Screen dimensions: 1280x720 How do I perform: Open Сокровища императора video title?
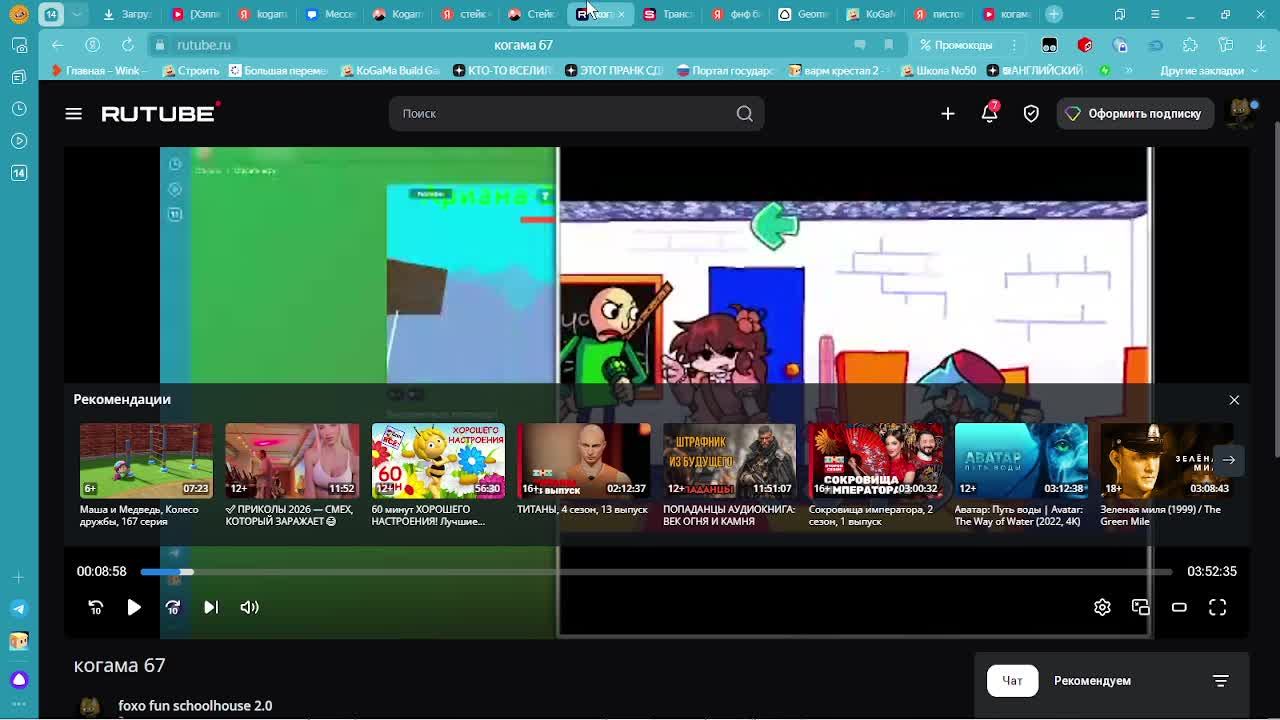click(871, 515)
